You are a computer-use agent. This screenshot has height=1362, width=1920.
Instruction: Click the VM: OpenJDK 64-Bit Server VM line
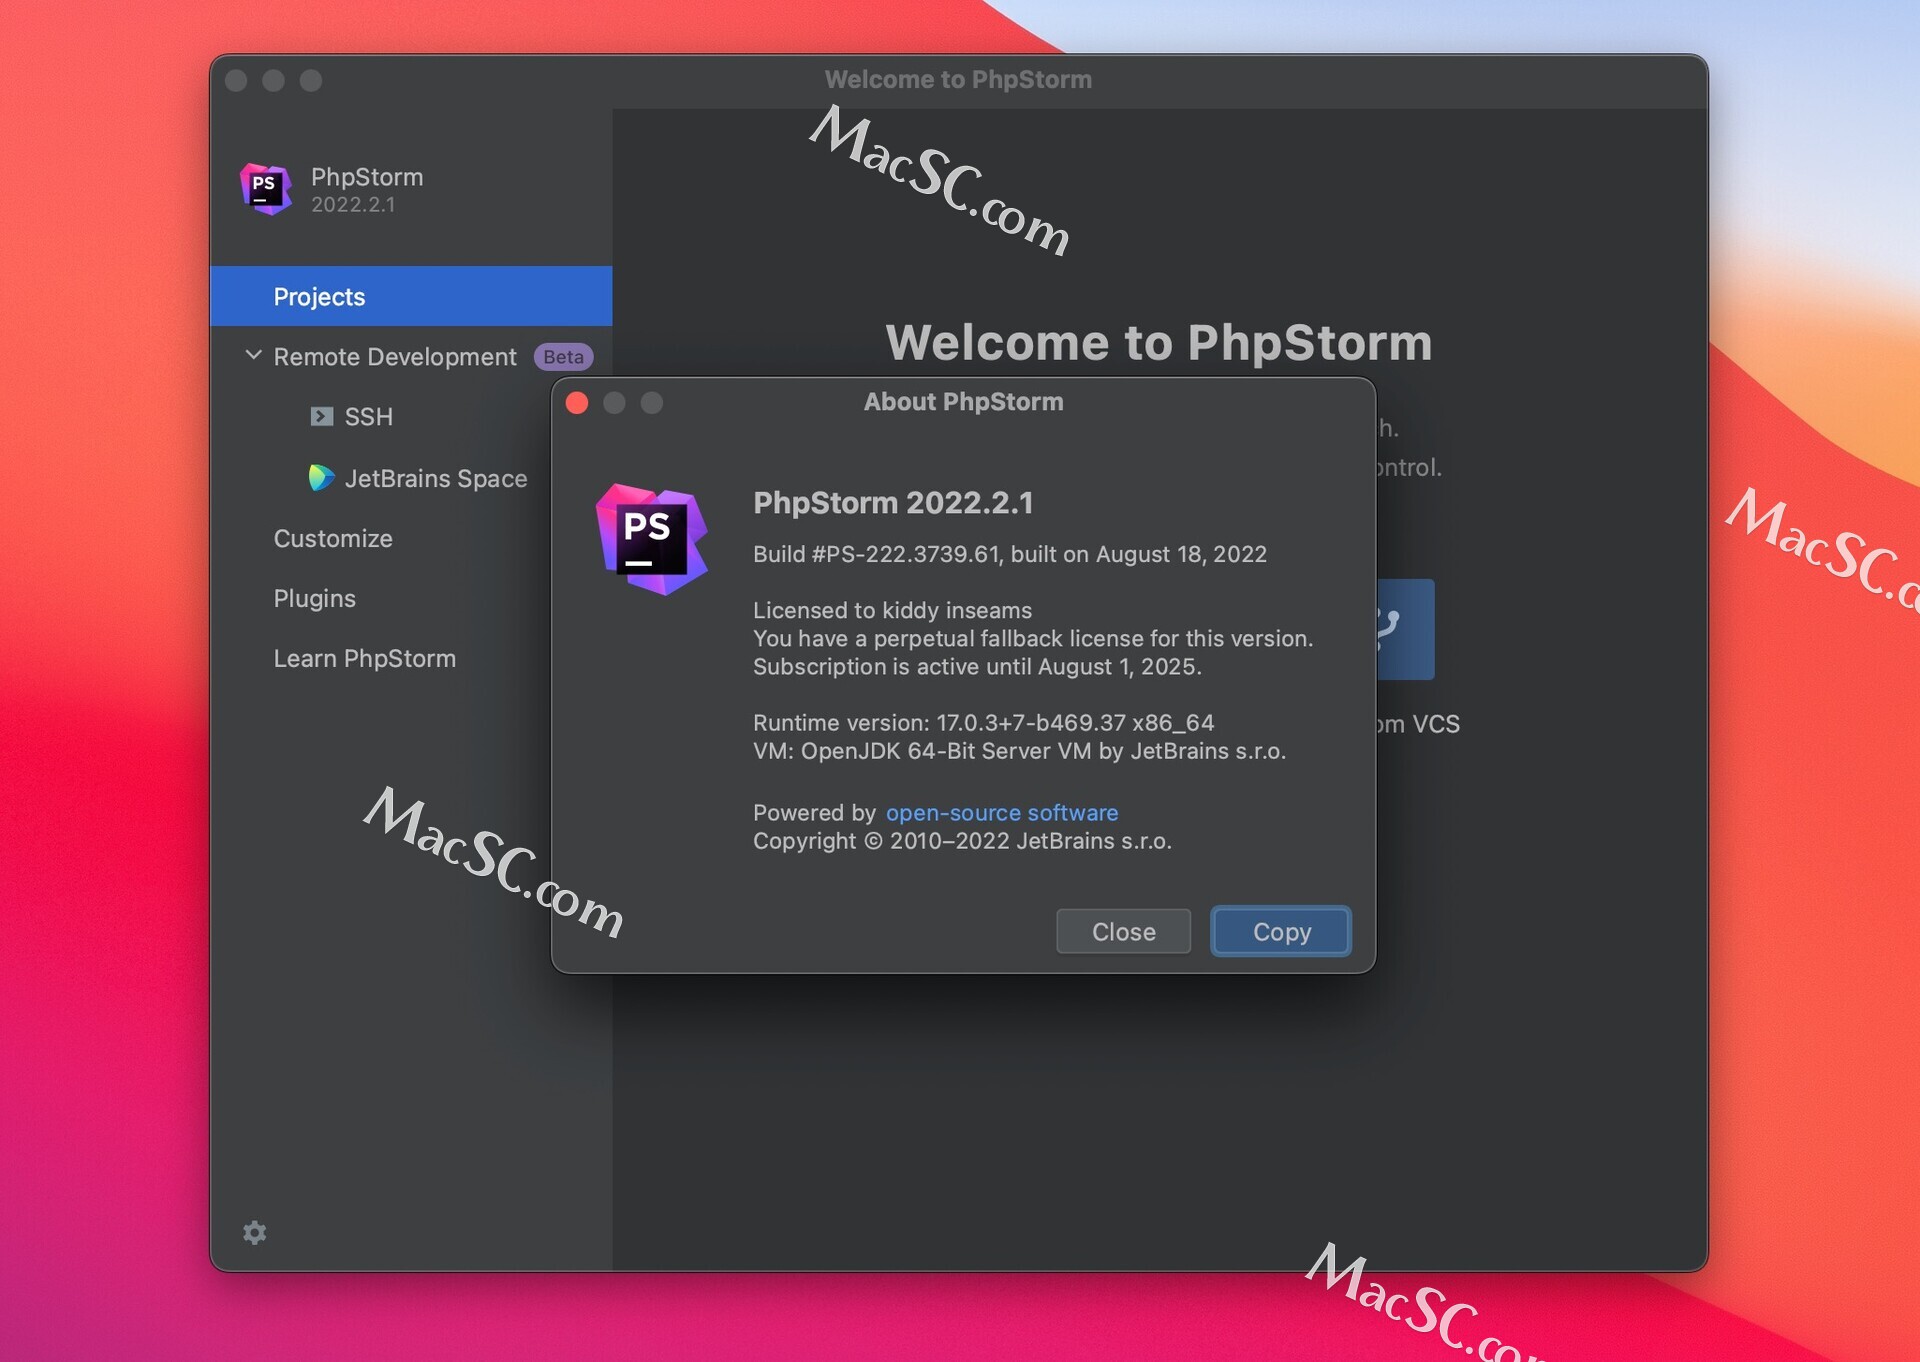pos(1019,750)
